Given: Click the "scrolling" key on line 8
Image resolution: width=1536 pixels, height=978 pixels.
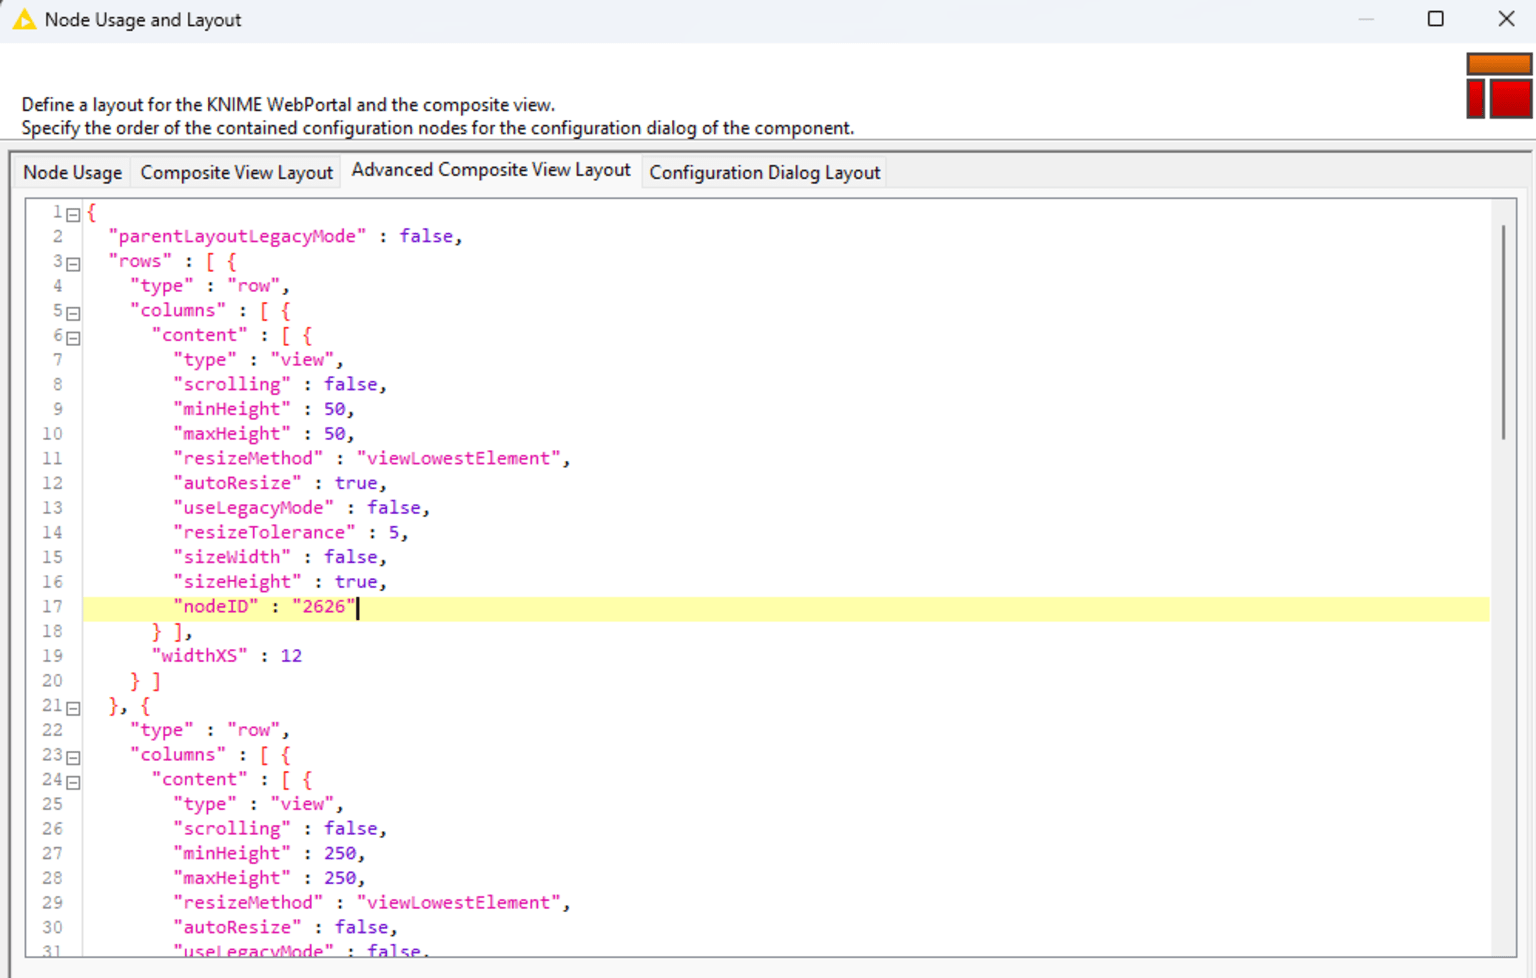Looking at the screenshot, I should 232,384.
